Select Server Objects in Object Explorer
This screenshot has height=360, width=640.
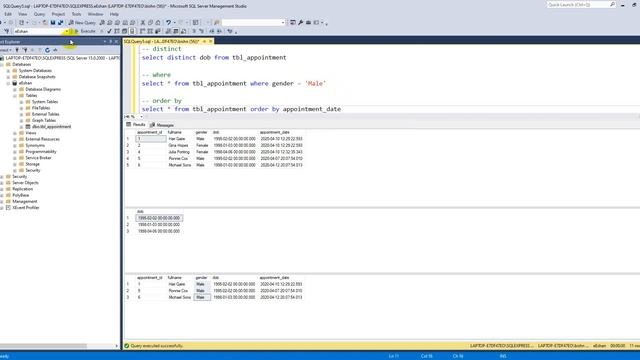[25, 183]
